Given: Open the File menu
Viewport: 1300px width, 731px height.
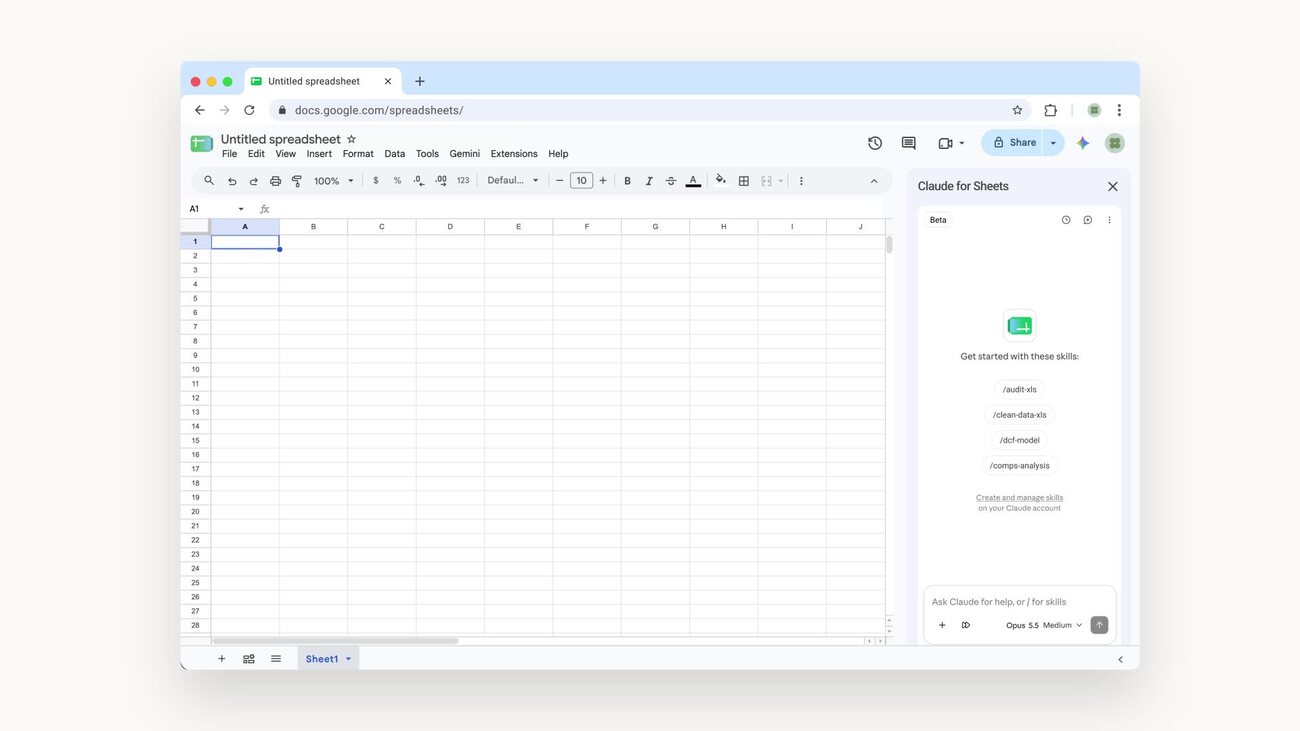Looking at the screenshot, I should pos(229,154).
